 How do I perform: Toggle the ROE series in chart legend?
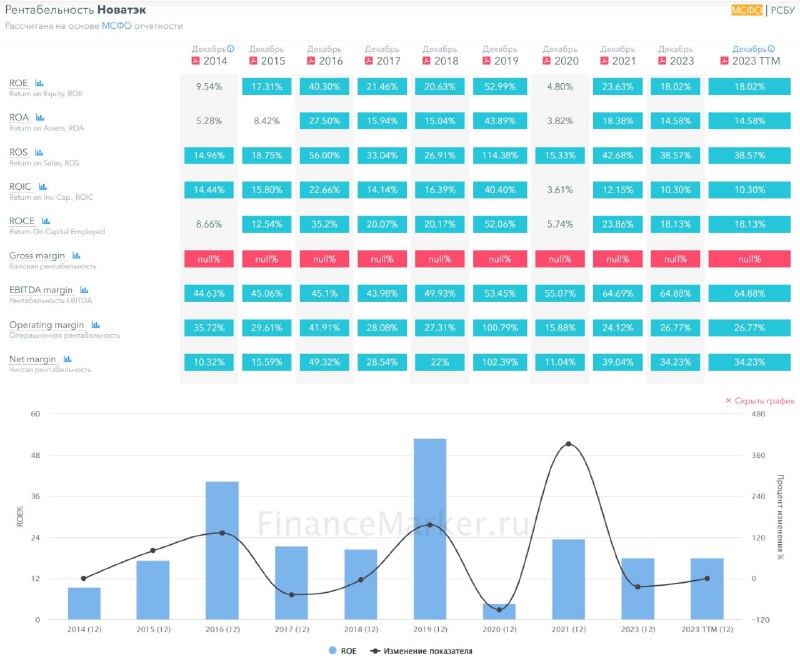click(343, 651)
